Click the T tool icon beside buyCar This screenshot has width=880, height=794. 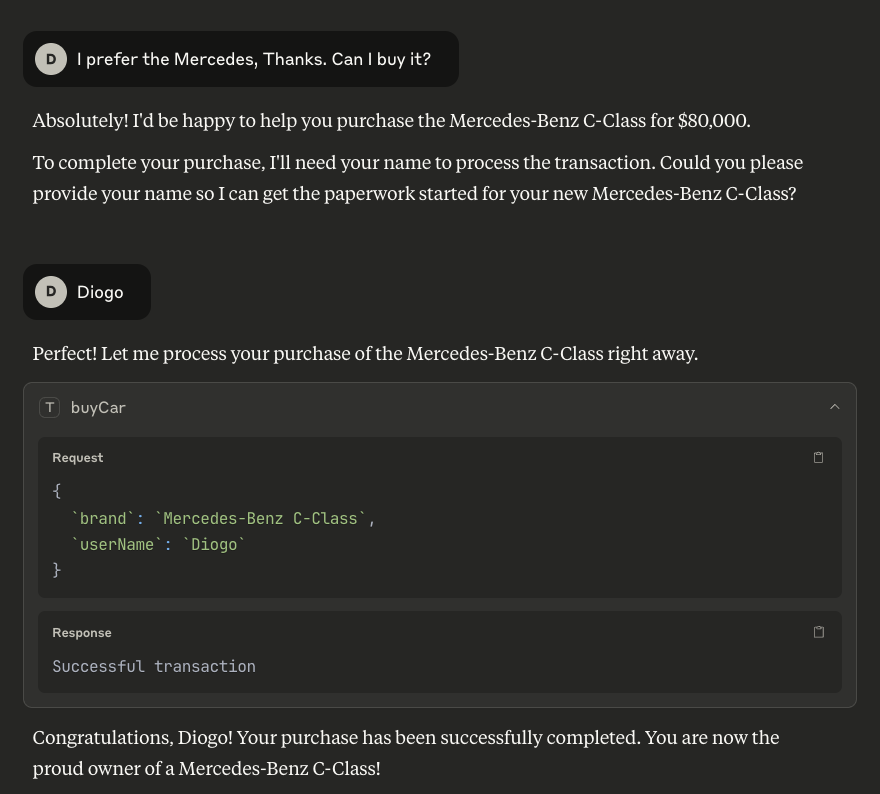49,407
